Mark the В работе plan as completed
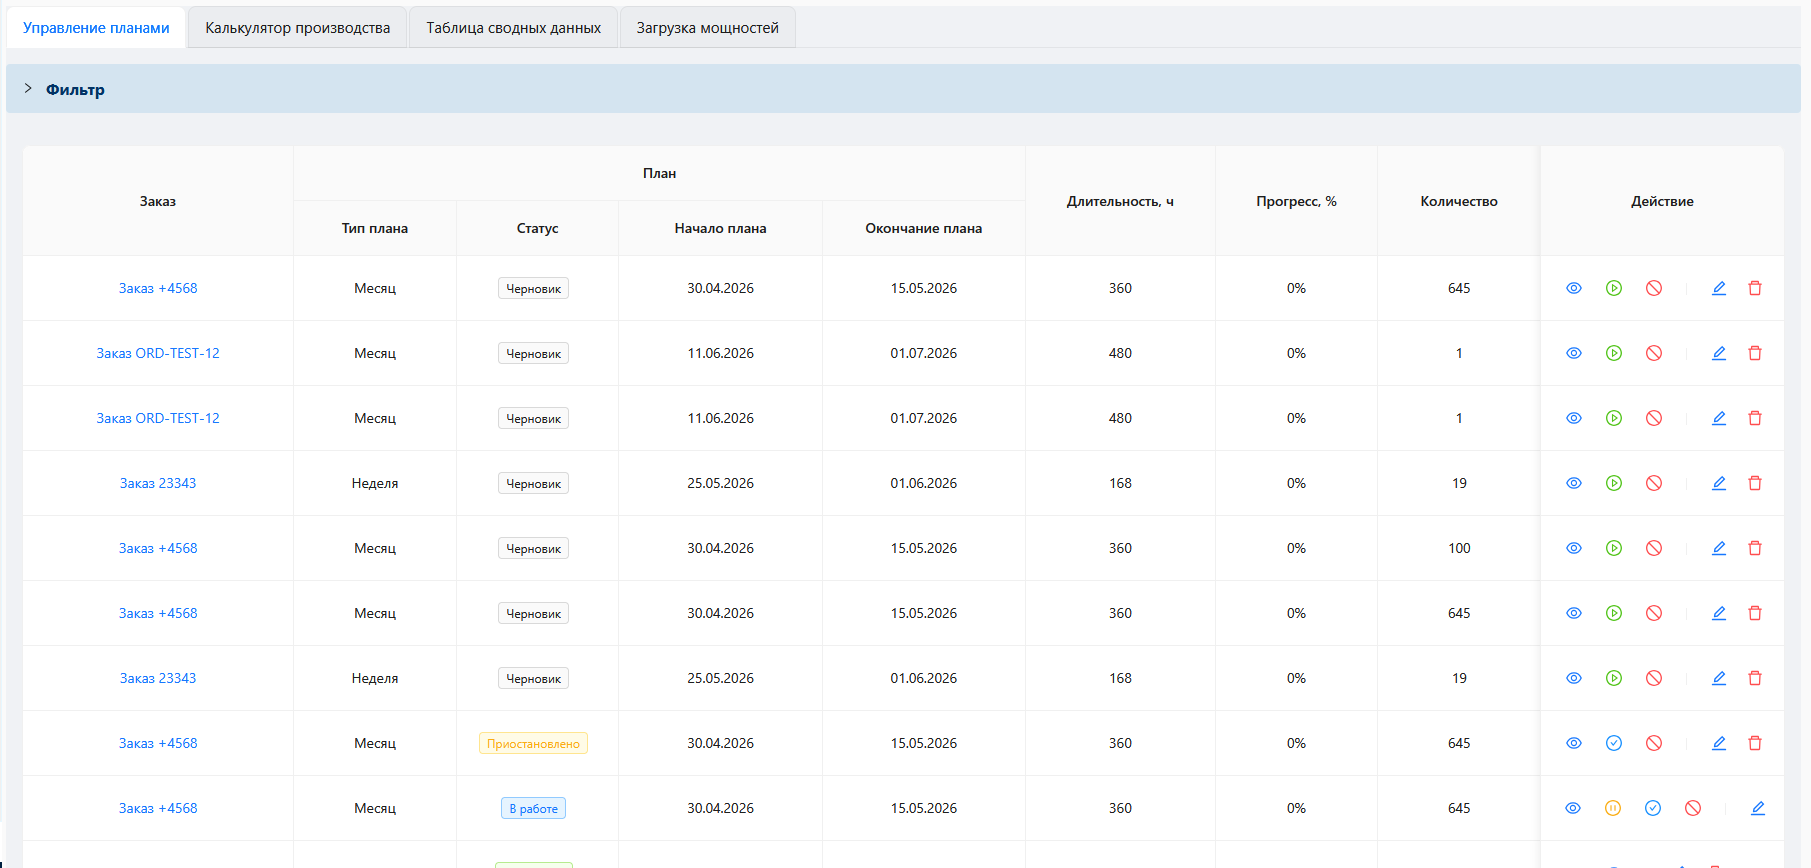1811x868 pixels. click(x=1653, y=808)
